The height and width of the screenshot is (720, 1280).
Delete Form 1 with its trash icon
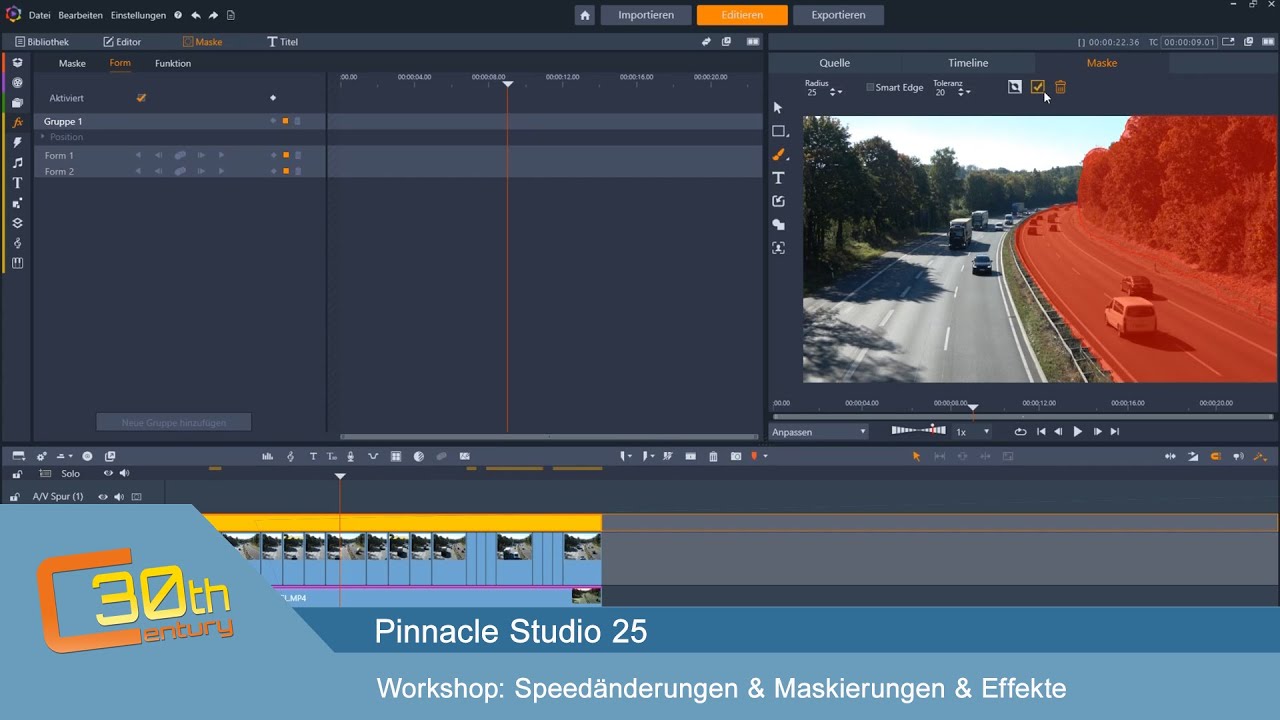click(x=297, y=155)
